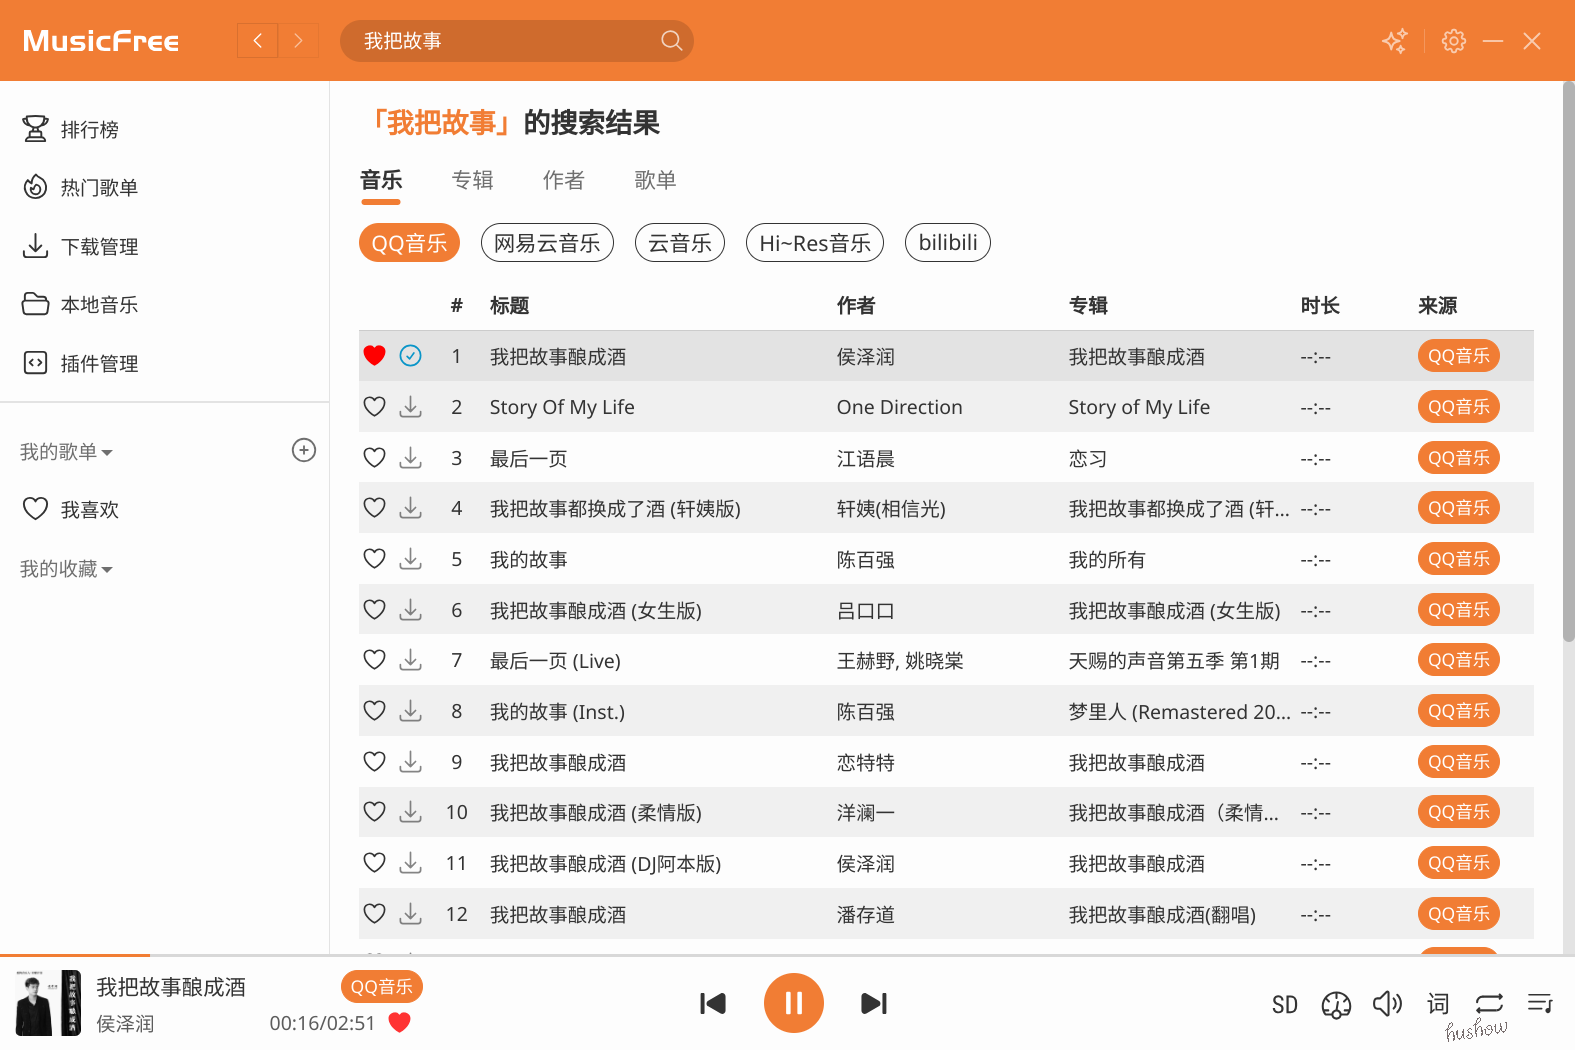Select QQ音乐 source filter
The width and height of the screenshot is (1575, 1050).
click(x=409, y=243)
